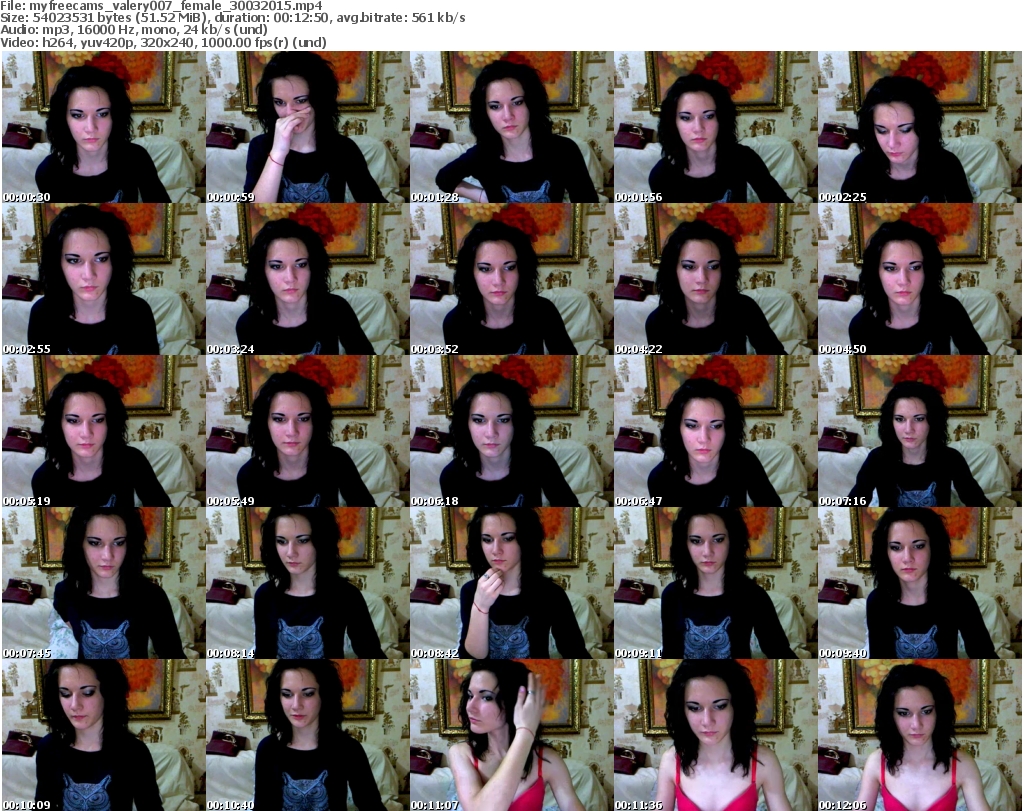Choose the frame stamped 00:03:24
1024x811 pixels.
[x=308, y=279]
